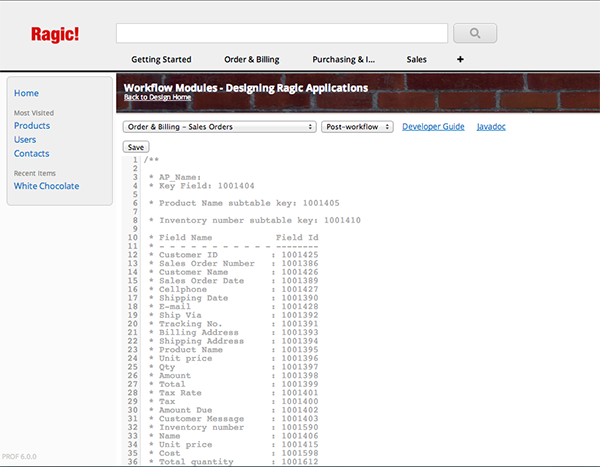Open the Getting Started tab

(x=161, y=60)
